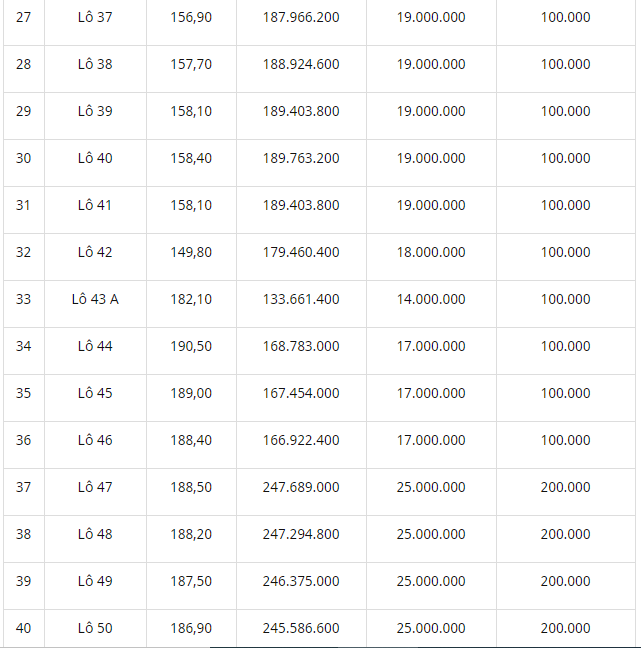Click the area value 157,70
Image resolution: width=641 pixels, height=648 pixels.
click(191, 64)
